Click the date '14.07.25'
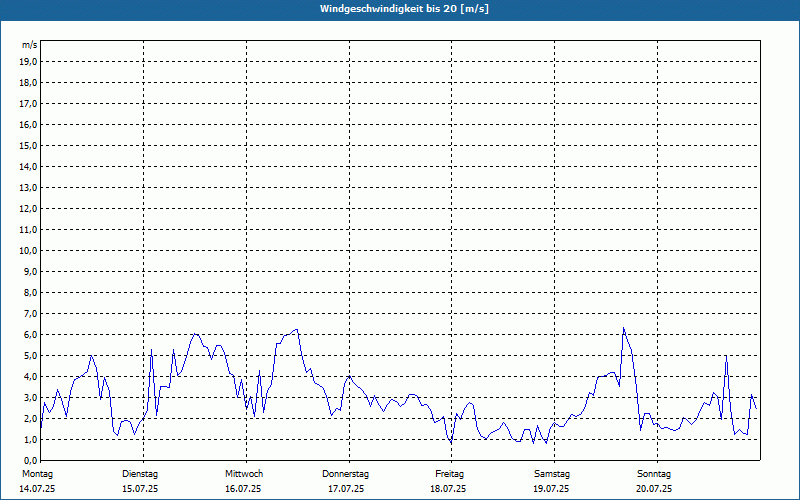Screen dimensions: 800x500 coord(37,489)
